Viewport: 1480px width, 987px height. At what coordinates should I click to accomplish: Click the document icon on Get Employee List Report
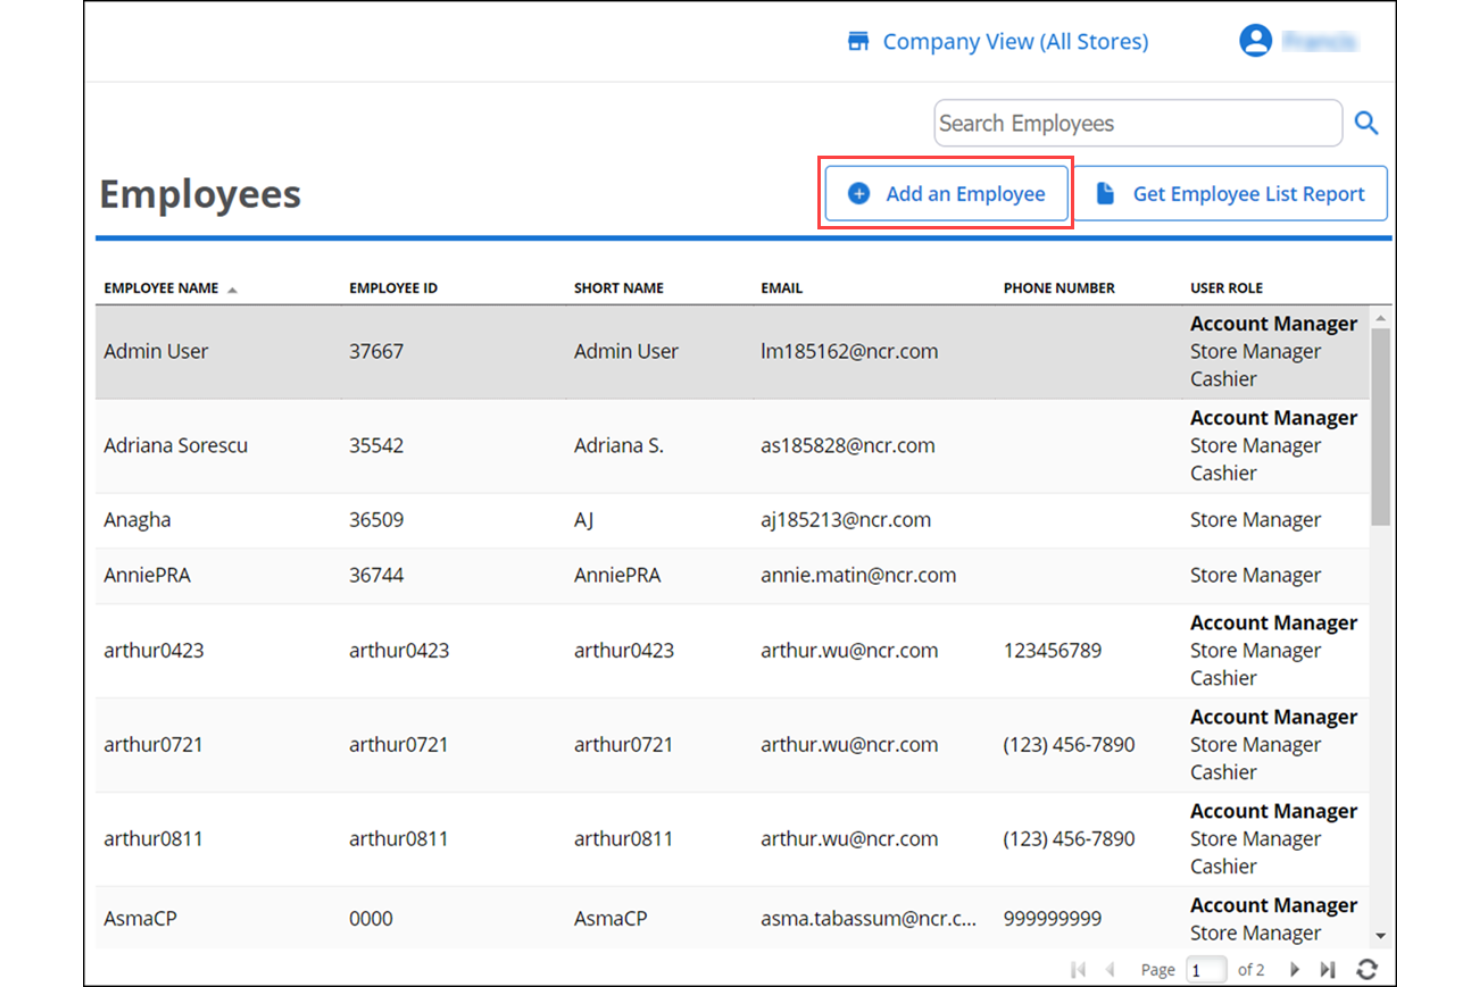[x=1104, y=193]
